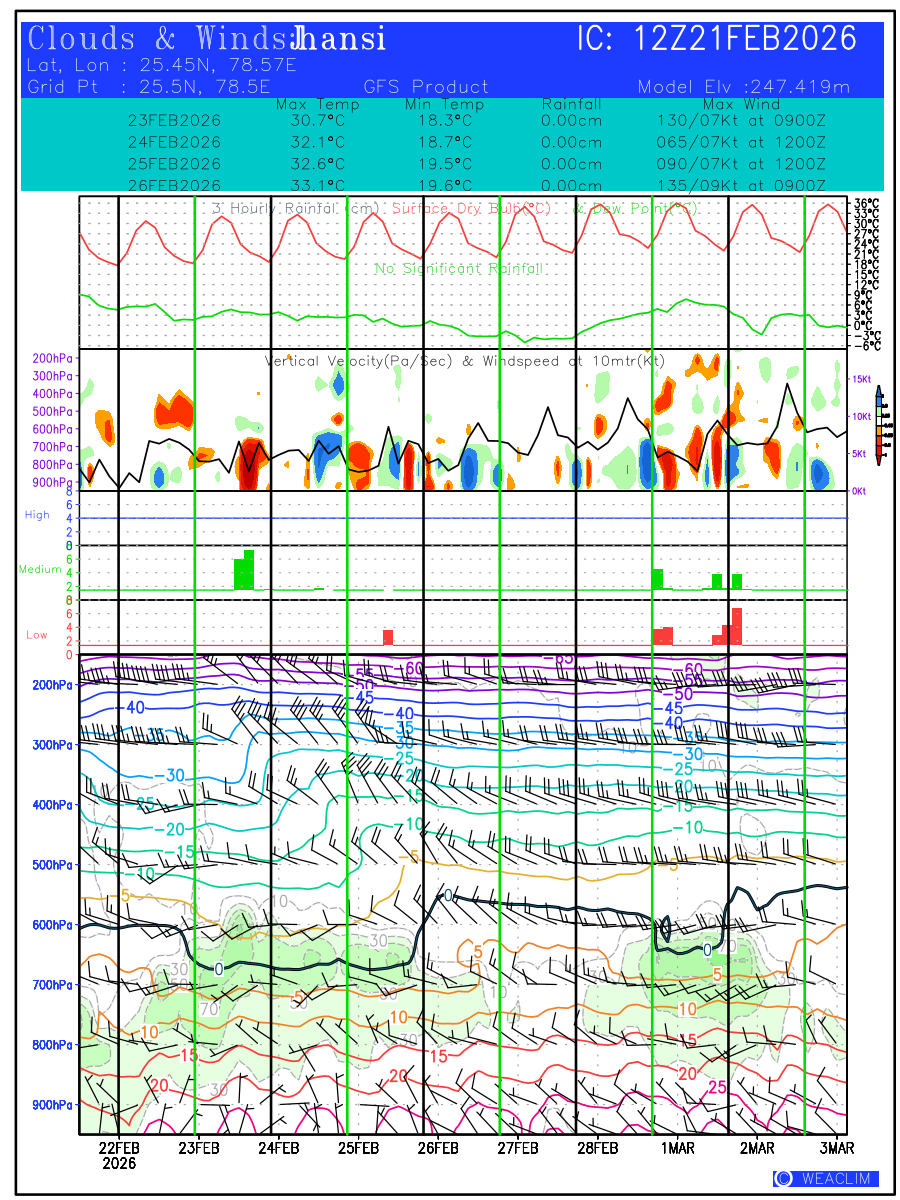This screenshot has height=1200, width=900.
Task: Click the WEACLIM logo icon
Action: pyautogui.click(x=785, y=1178)
